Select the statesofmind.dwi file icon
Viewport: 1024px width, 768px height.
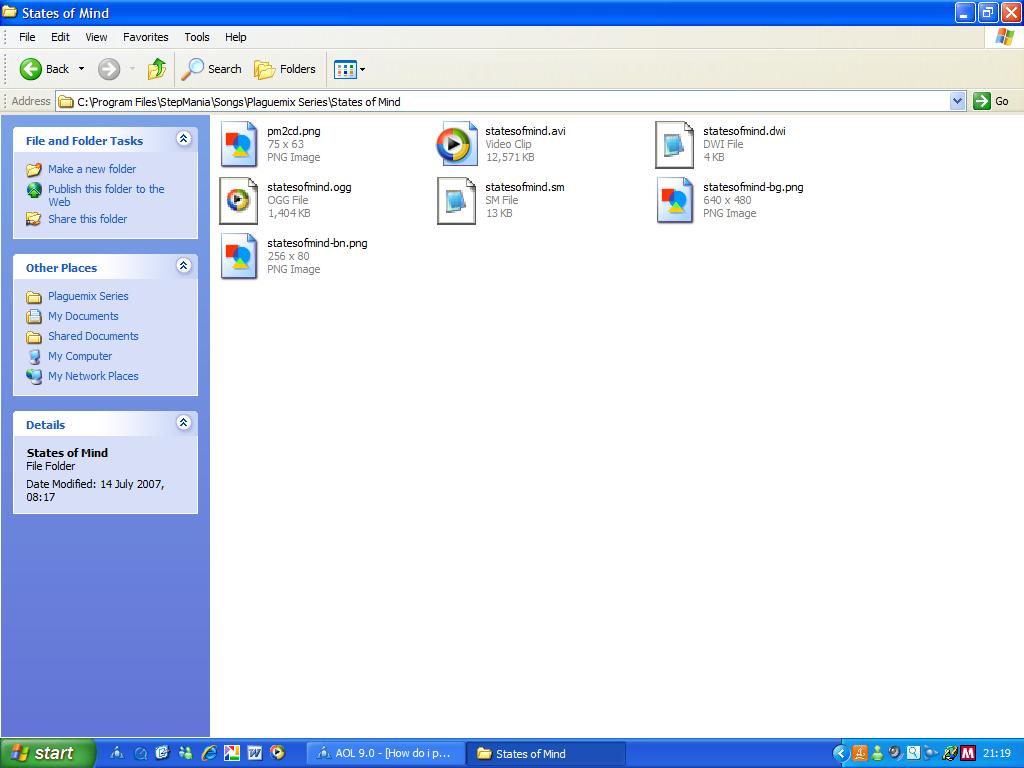tap(675, 144)
